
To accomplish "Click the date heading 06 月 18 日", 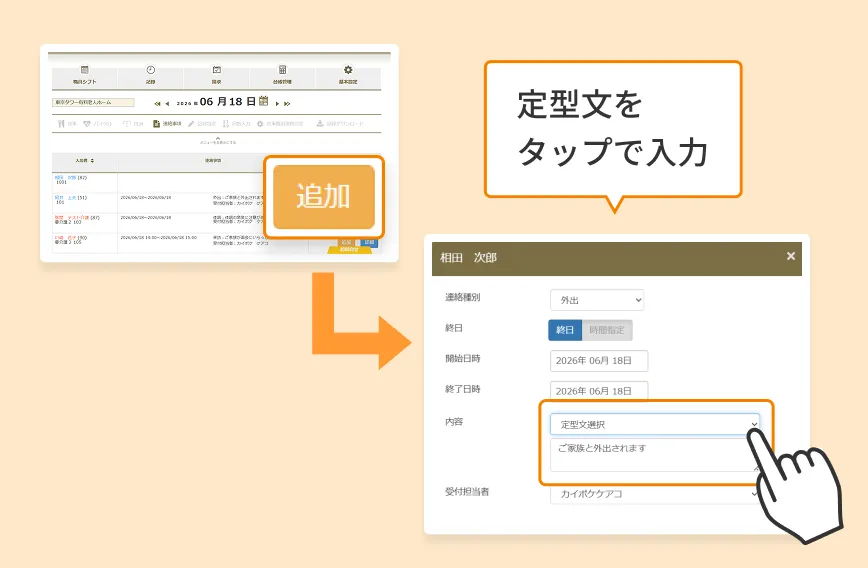I will (x=228, y=101).
